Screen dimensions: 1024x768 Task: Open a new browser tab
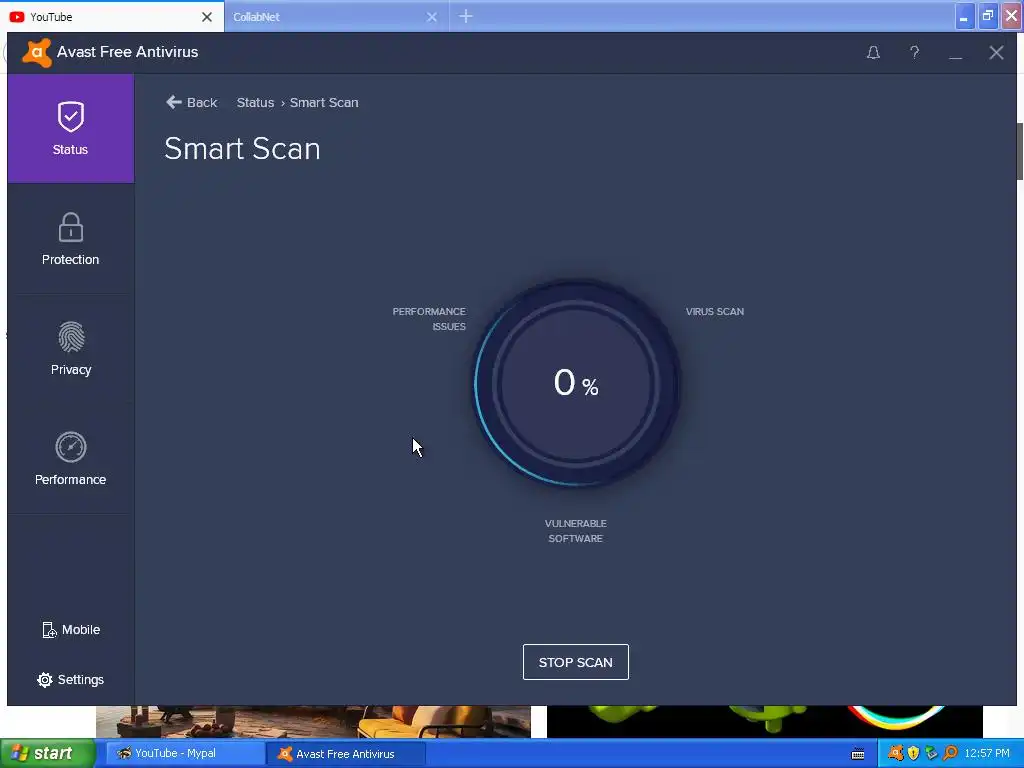[x=466, y=16]
